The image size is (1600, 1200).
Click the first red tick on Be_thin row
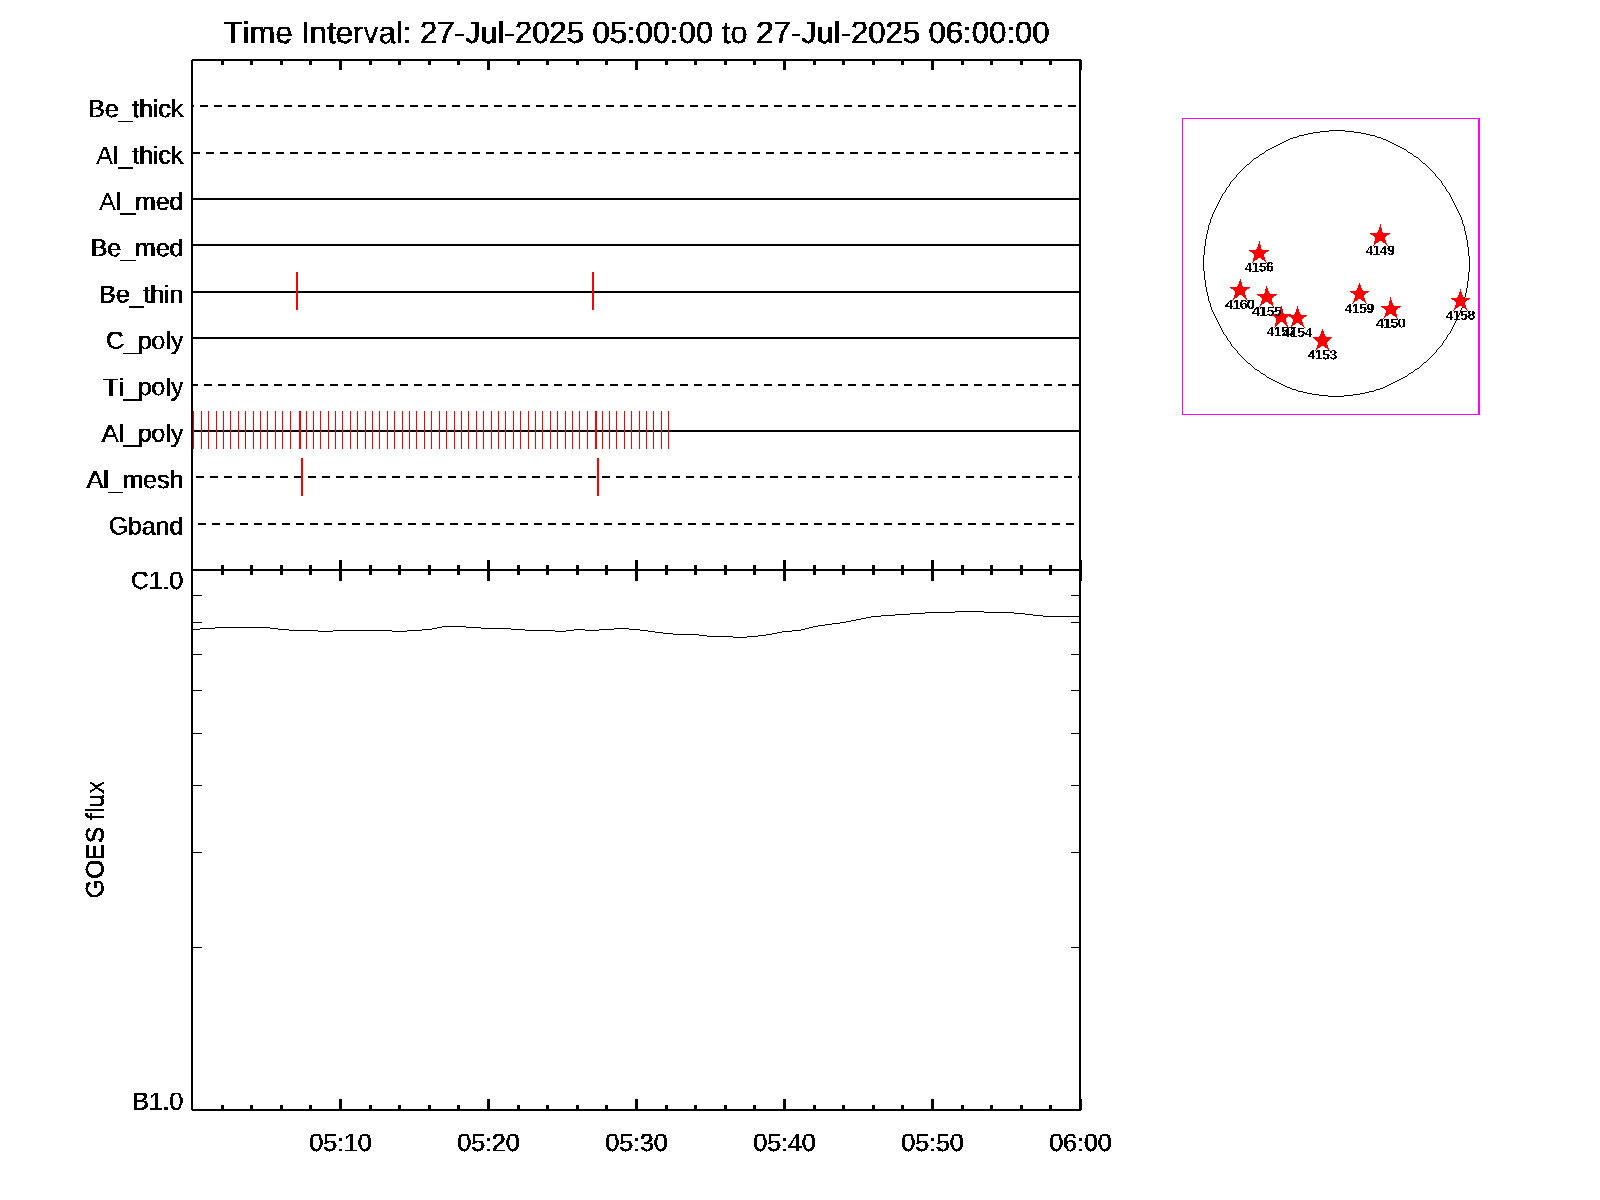point(297,291)
